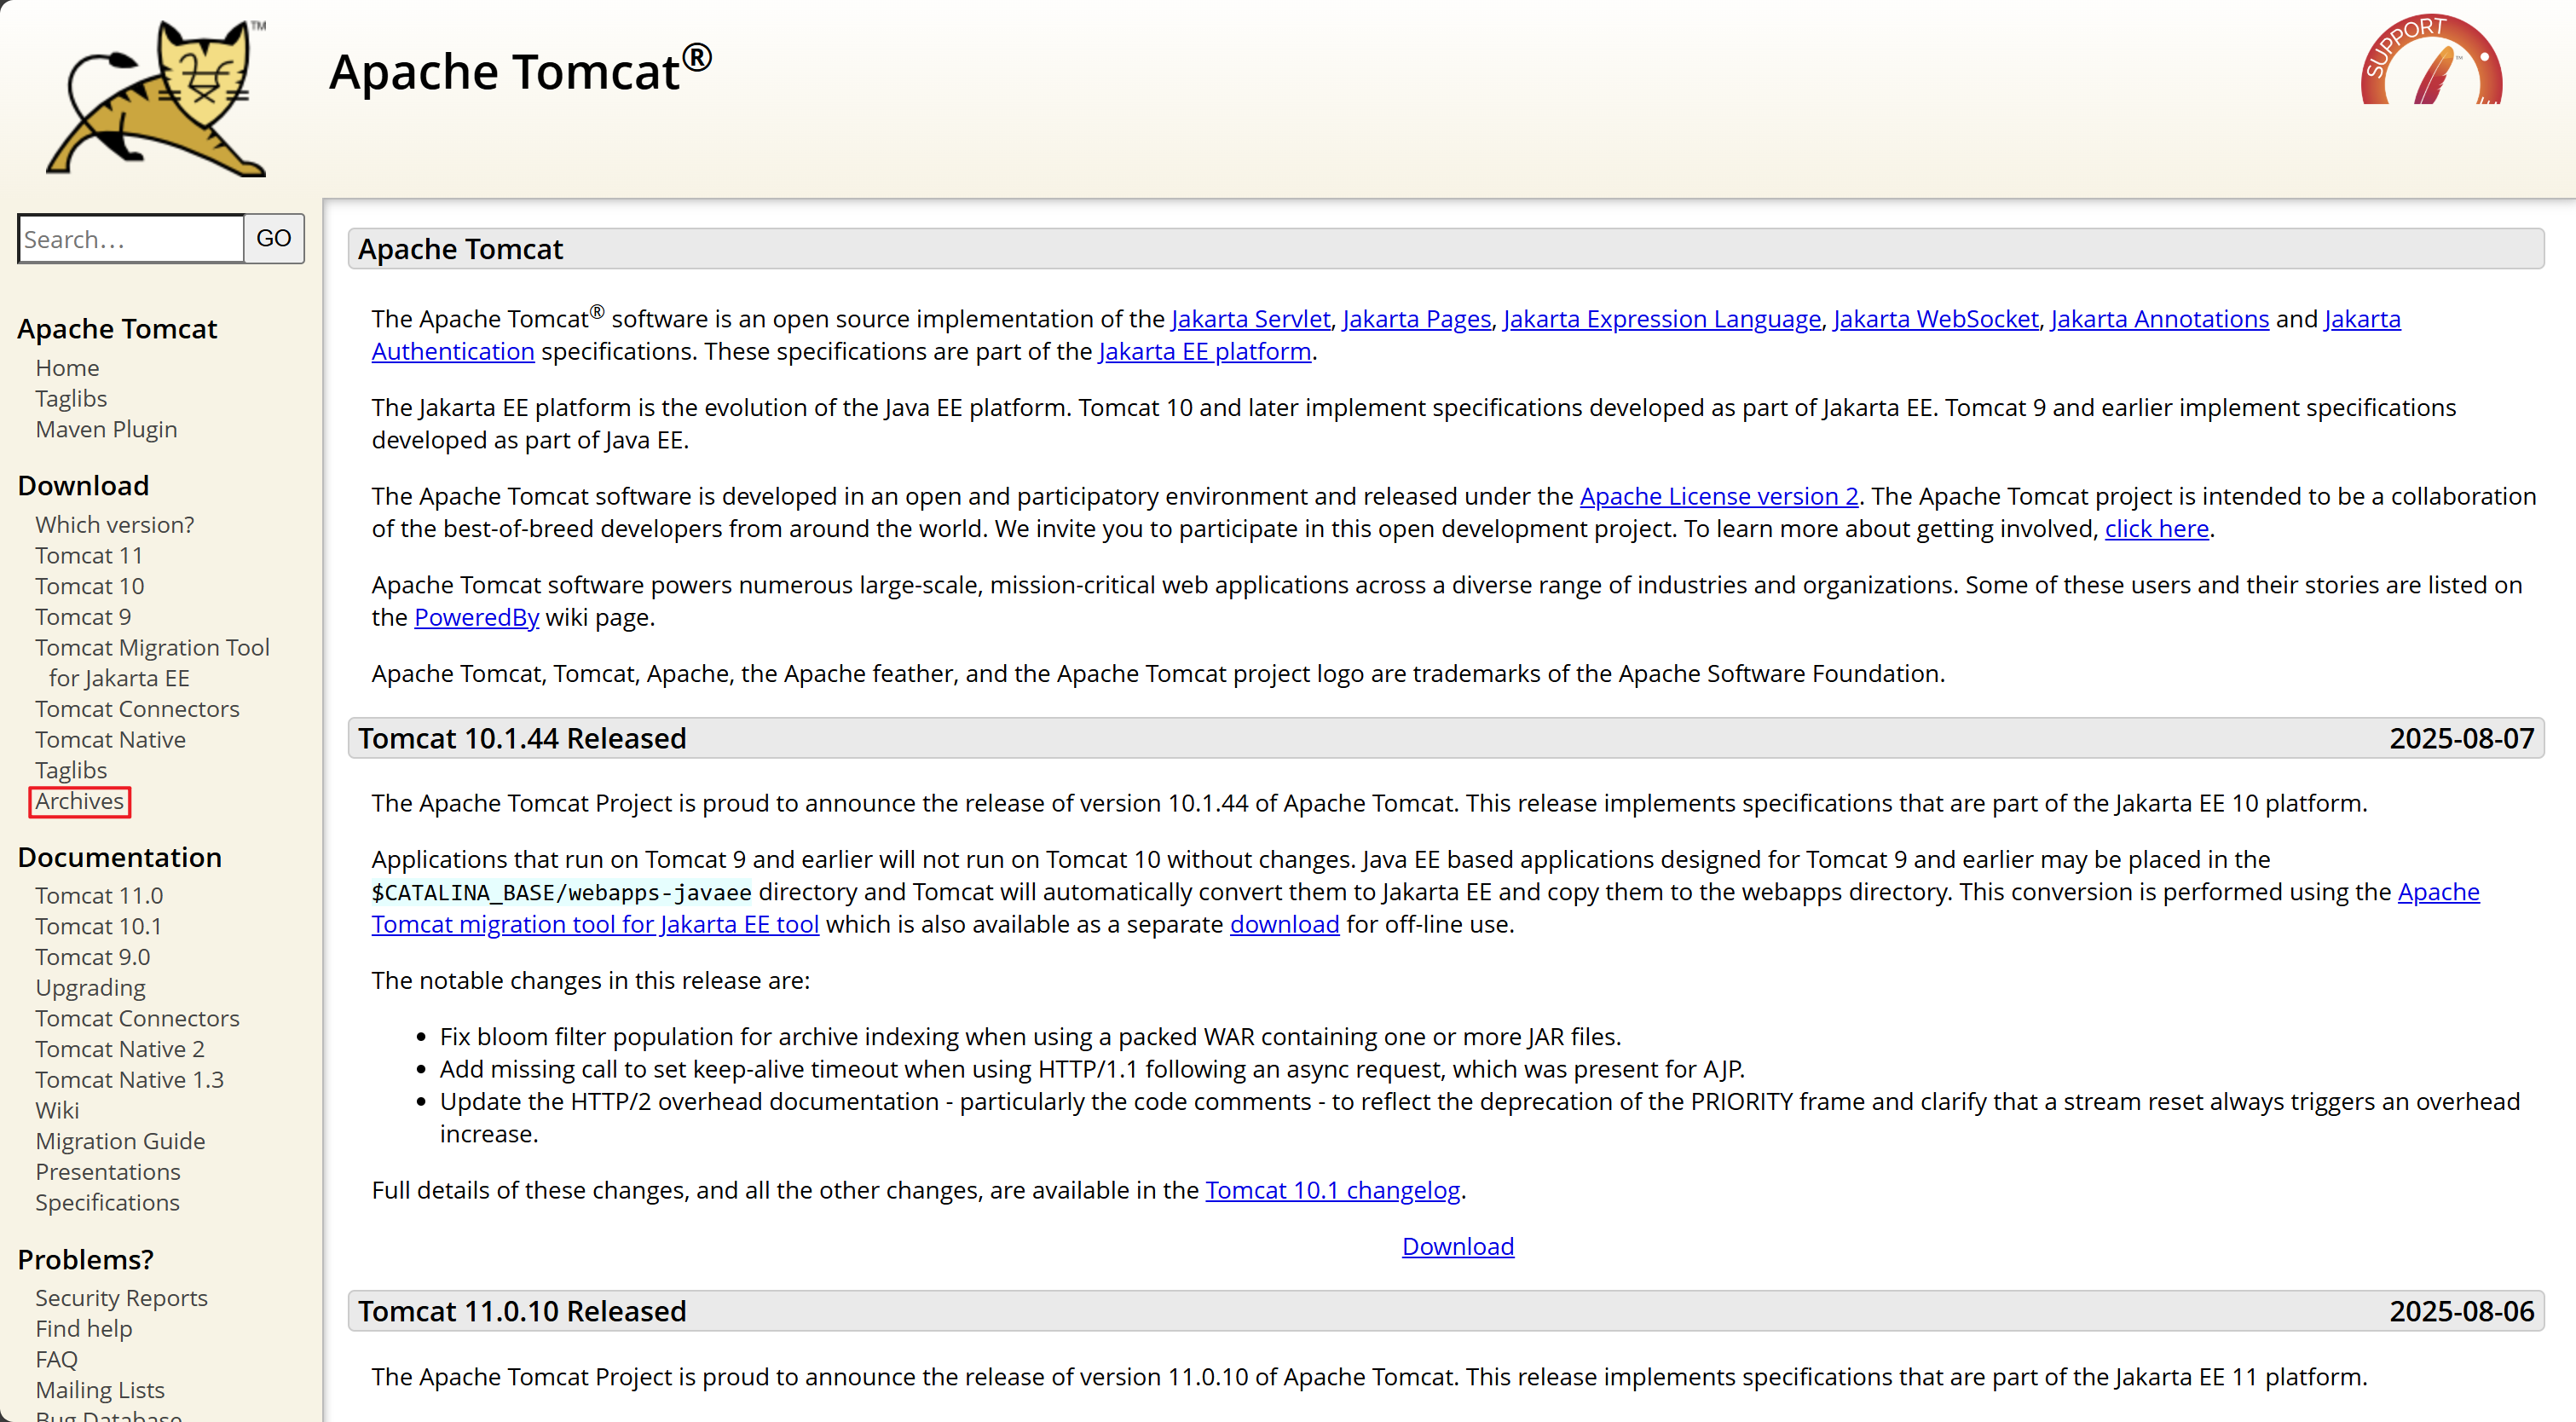
Task: Click the 2025-08-06 release date
Action: tap(2461, 1312)
